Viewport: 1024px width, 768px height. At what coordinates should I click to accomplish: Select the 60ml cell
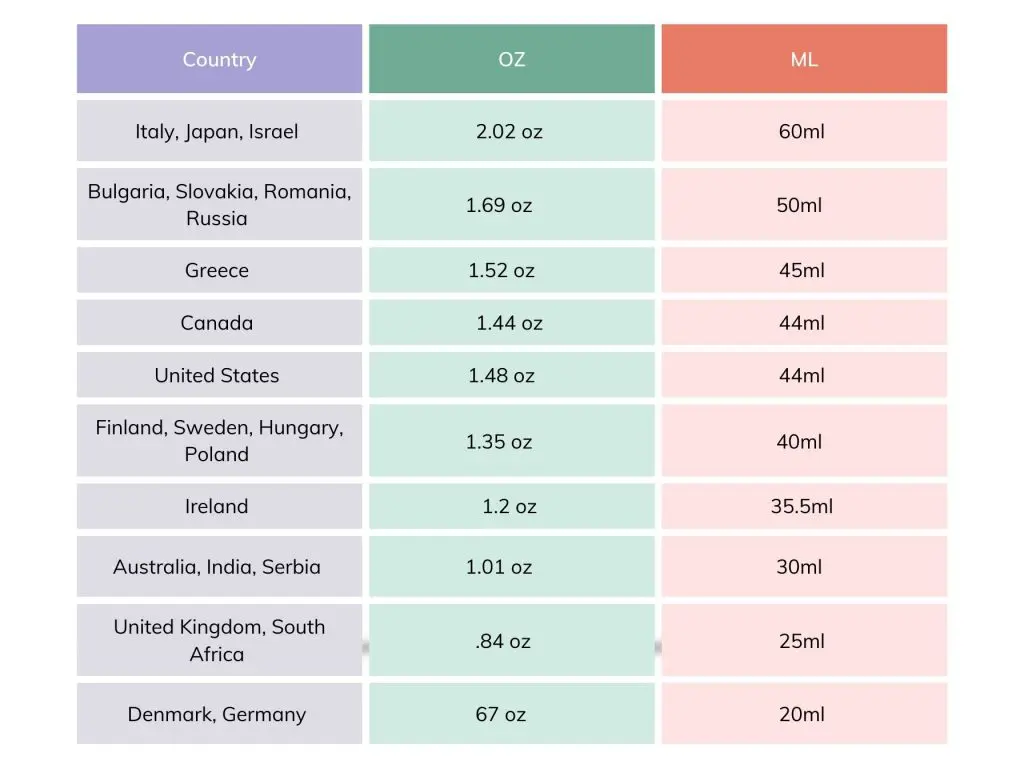(x=802, y=131)
